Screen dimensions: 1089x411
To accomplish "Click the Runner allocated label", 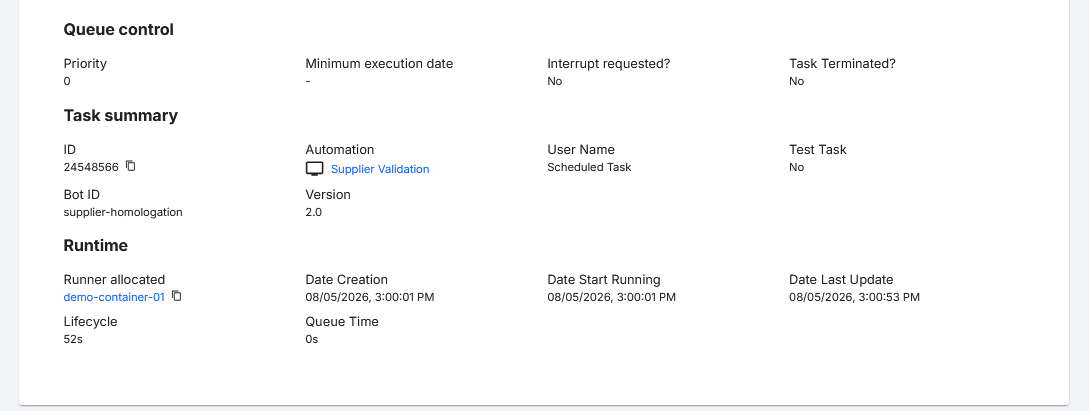I will click(114, 280).
